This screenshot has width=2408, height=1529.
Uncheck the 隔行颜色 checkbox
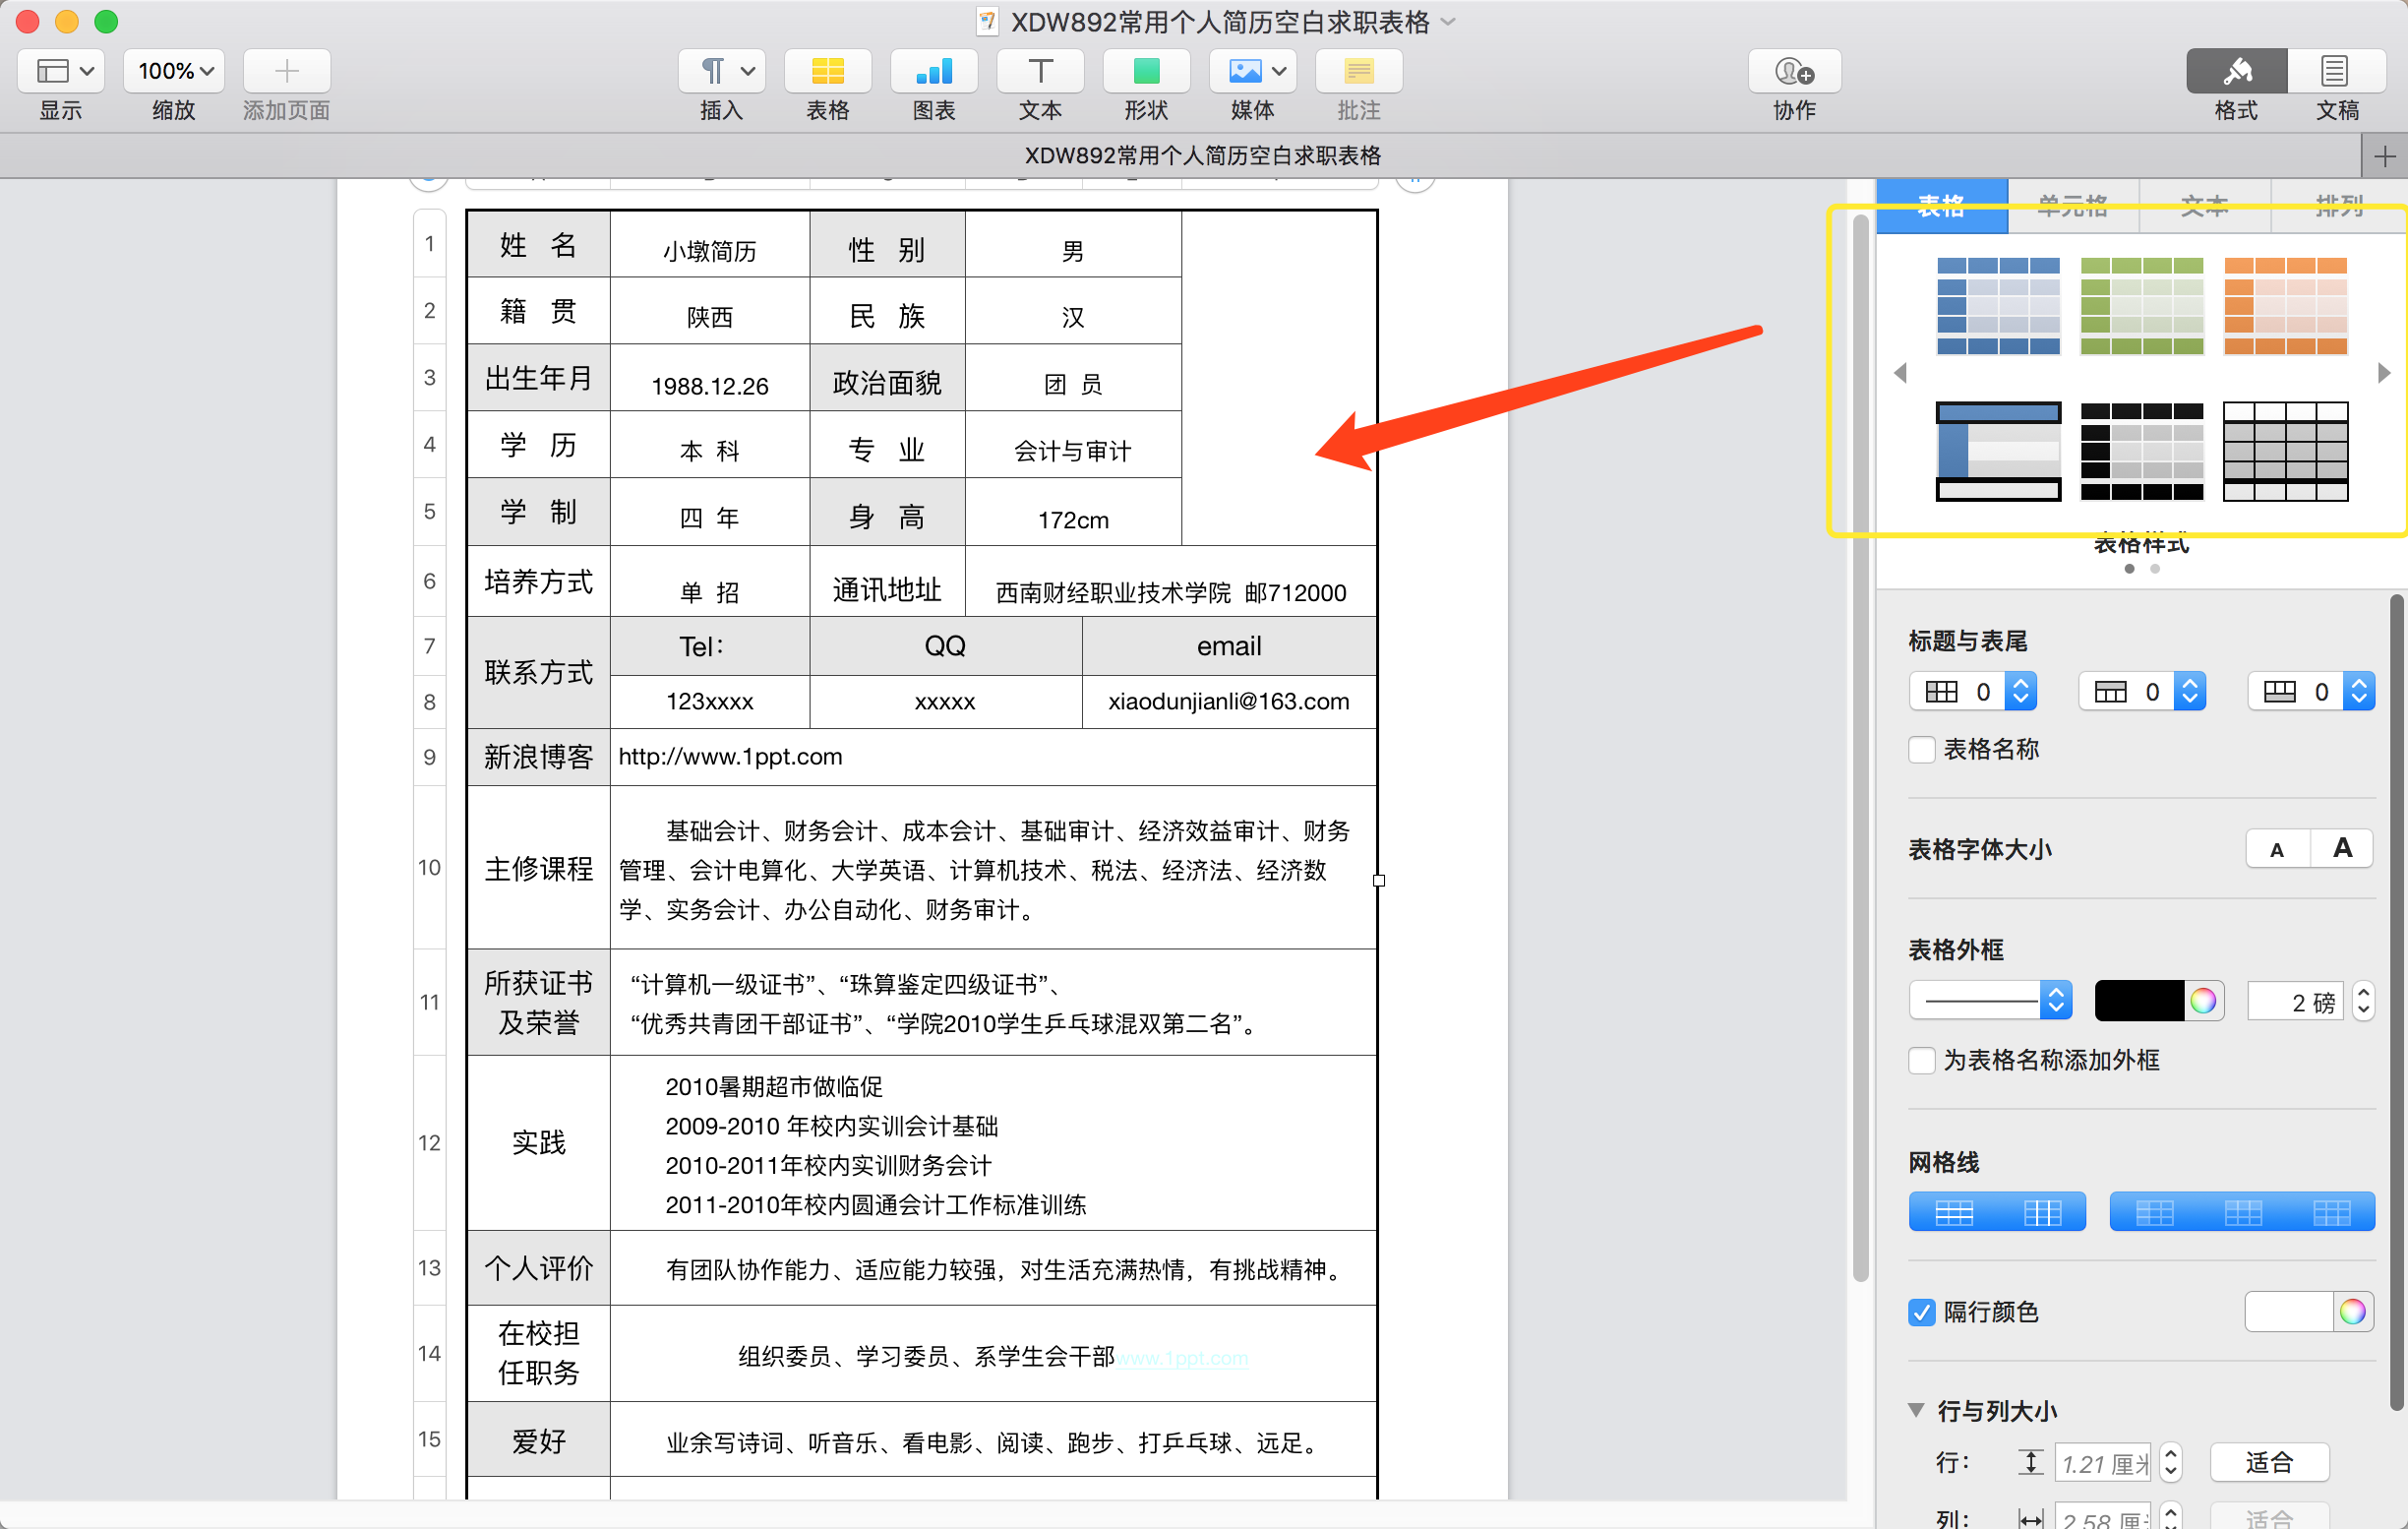coord(1921,1311)
